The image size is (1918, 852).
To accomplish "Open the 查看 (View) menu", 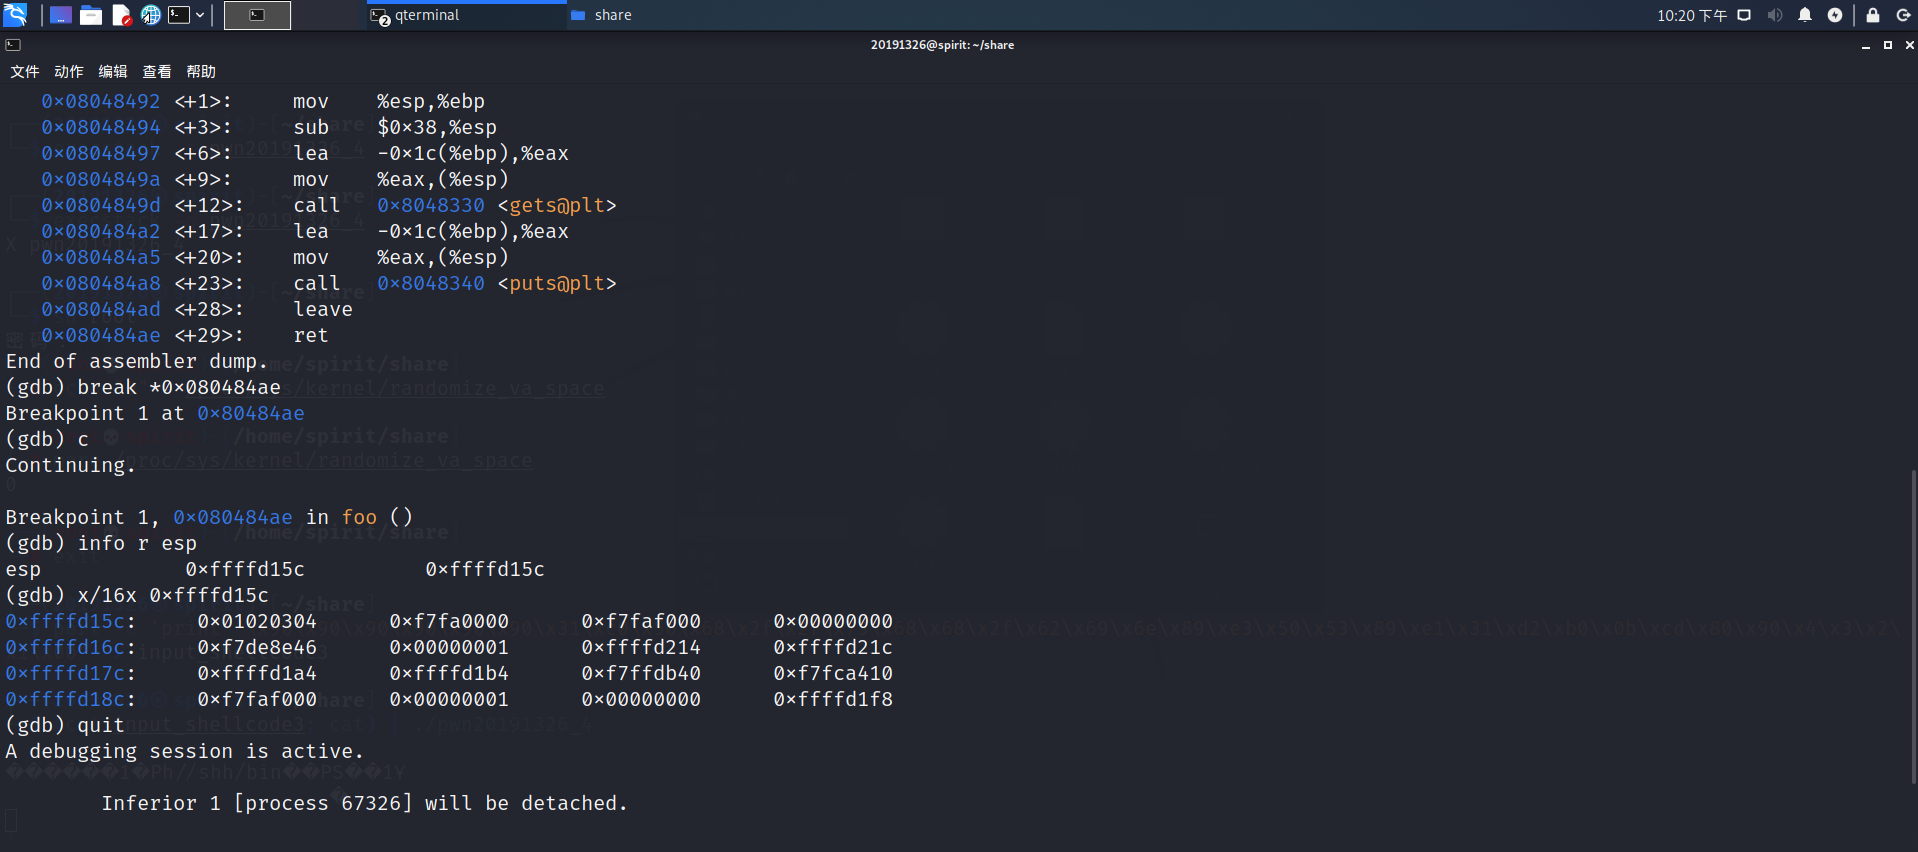I will (157, 72).
